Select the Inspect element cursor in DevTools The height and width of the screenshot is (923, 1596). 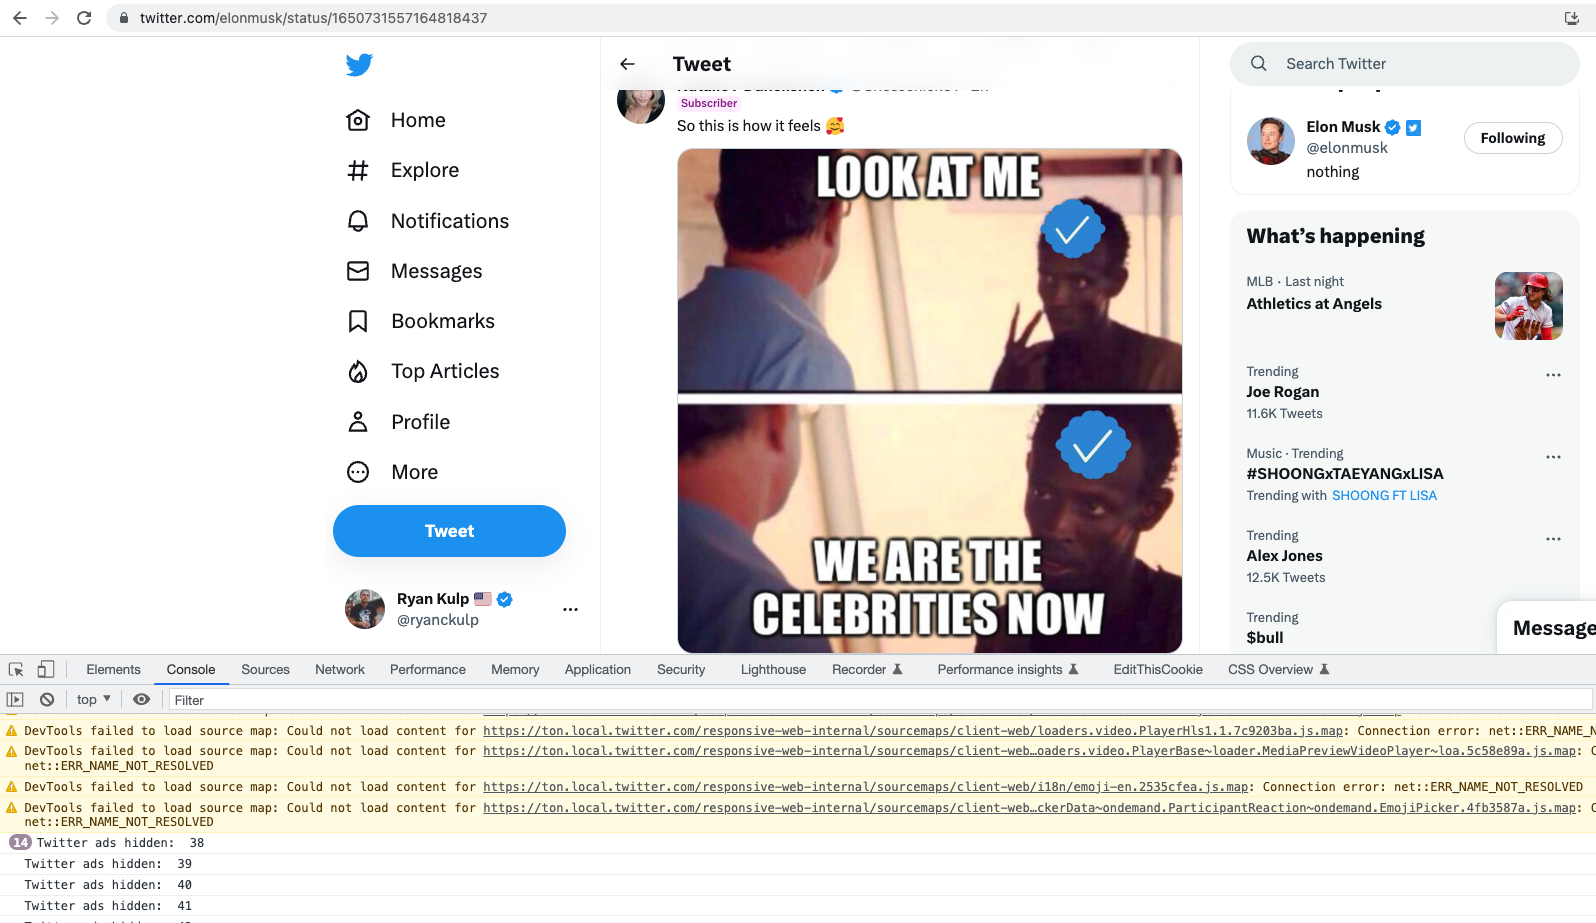pos(15,668)
